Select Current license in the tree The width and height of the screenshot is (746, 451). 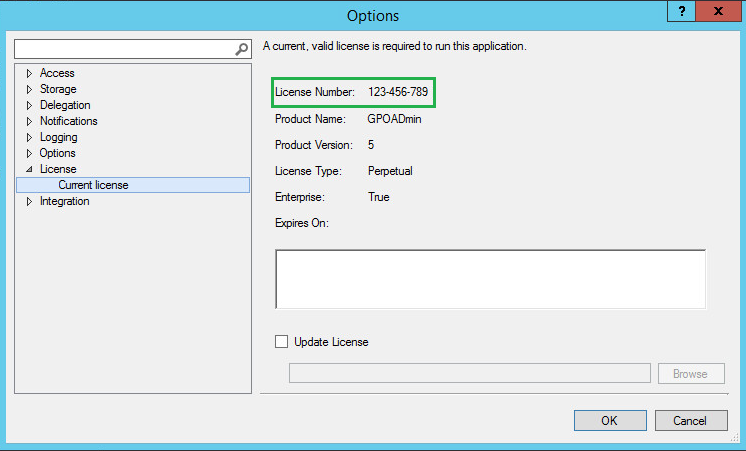point(93,185)
